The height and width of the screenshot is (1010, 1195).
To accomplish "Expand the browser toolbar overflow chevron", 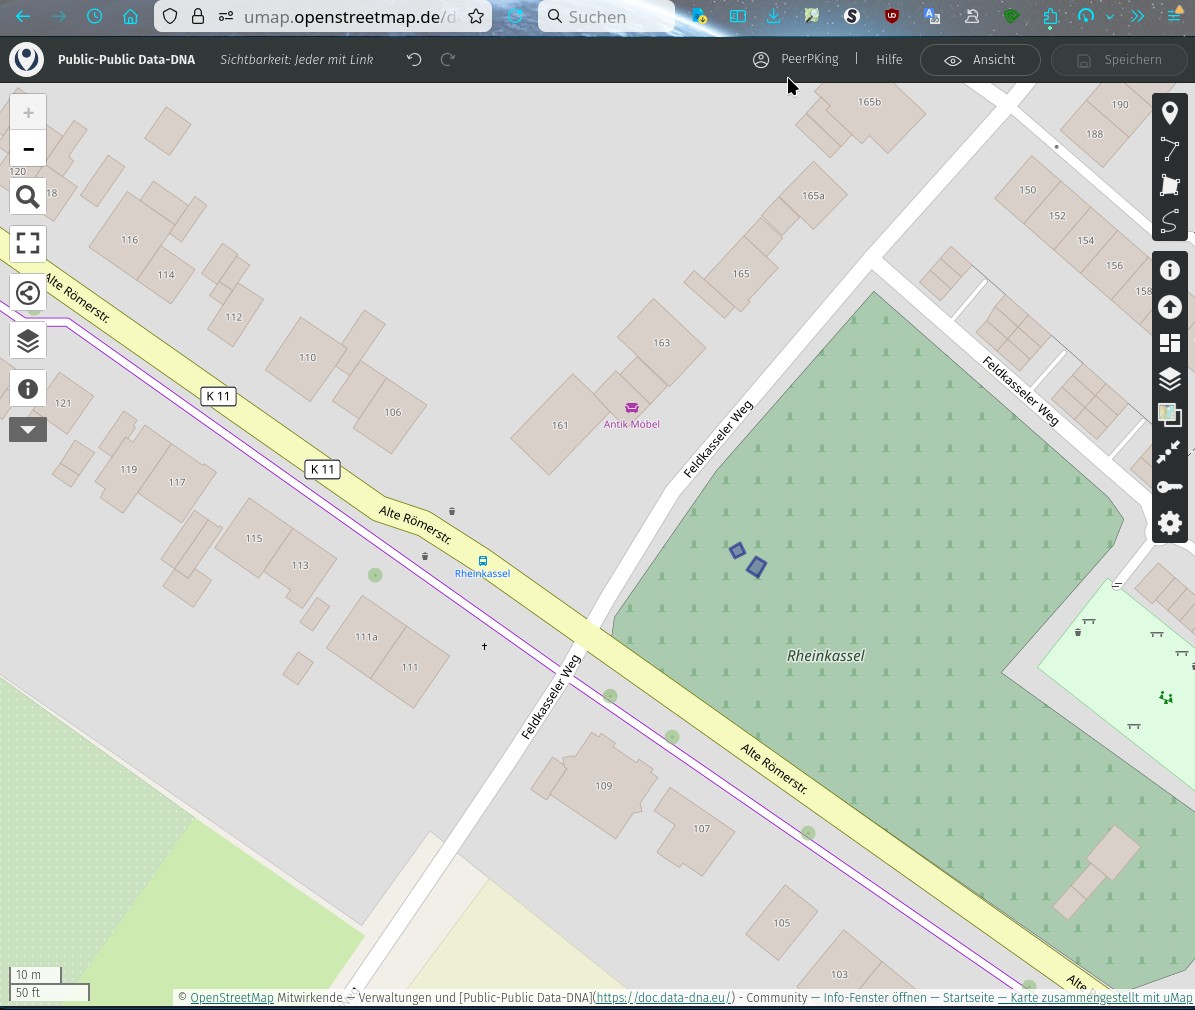I will pyautogui.click(x=1139, y=16).
